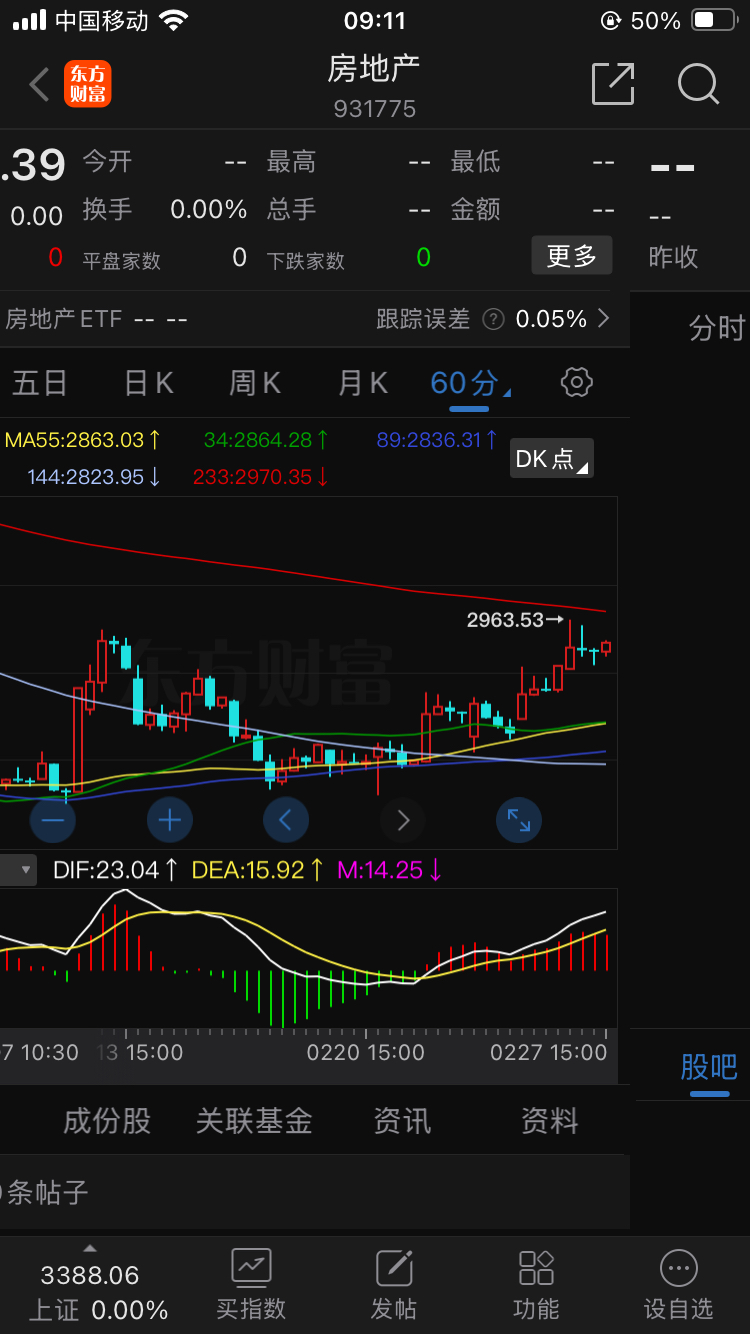The image size is (750, 1334).
Task: Tap 发帖 compose icon
Action: point(394,1267)
